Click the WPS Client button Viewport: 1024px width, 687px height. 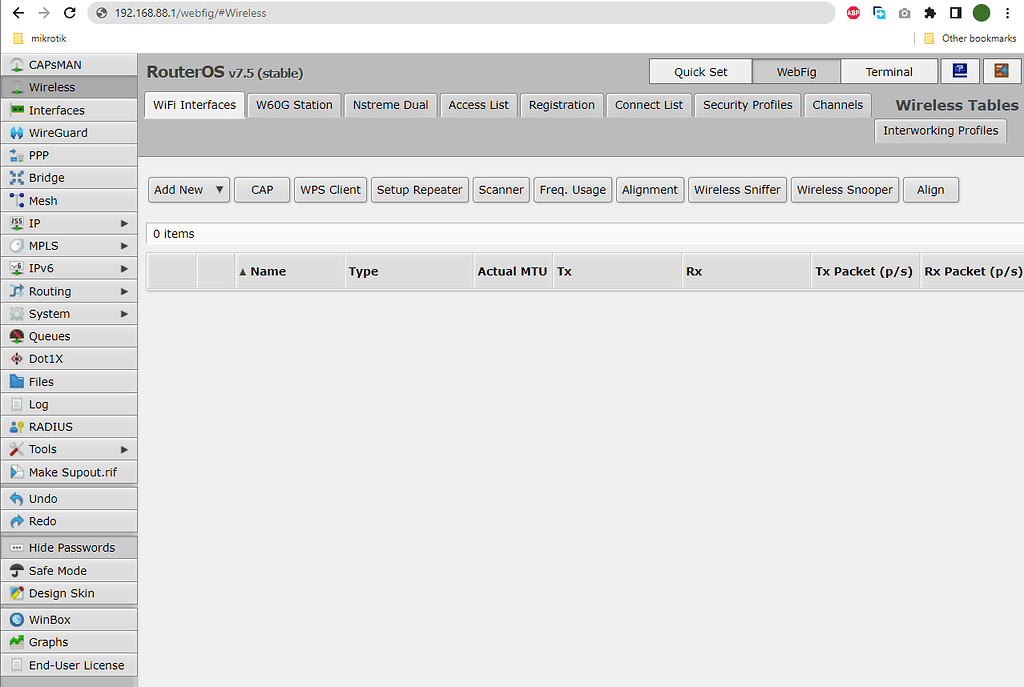pos(330,190)
